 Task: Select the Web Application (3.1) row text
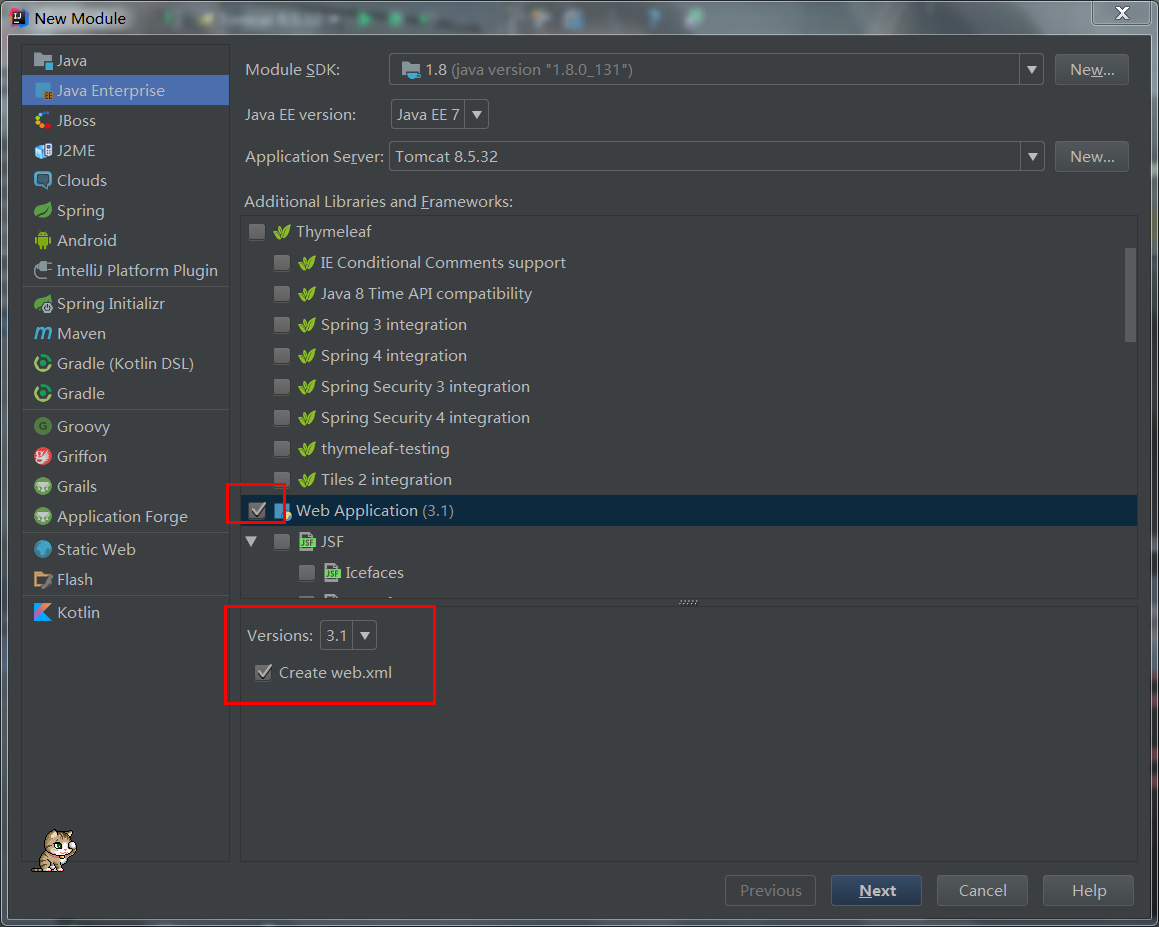click(375, 511)
